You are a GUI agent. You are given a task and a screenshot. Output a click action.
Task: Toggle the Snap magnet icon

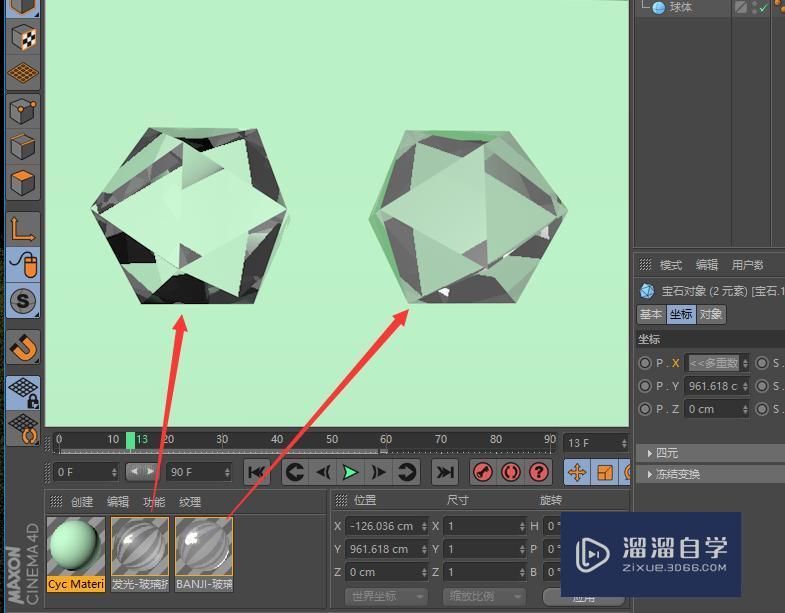(23, 347)
